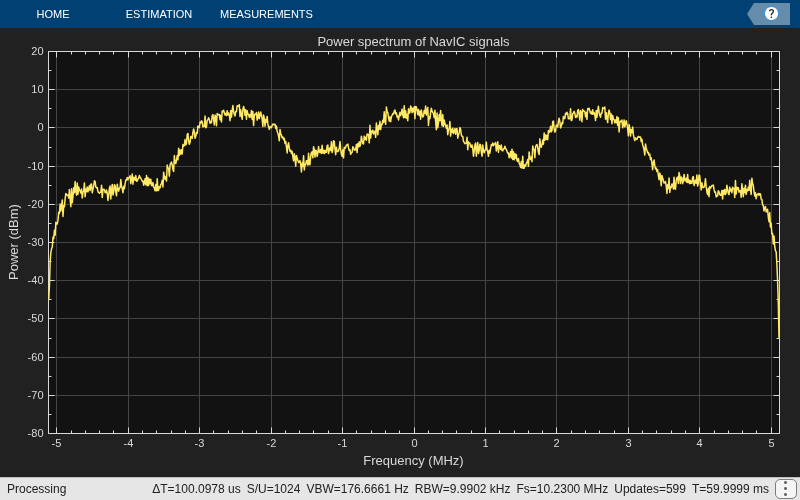
Task: Open the ESTIMATION tab
Action: (159, 14)
